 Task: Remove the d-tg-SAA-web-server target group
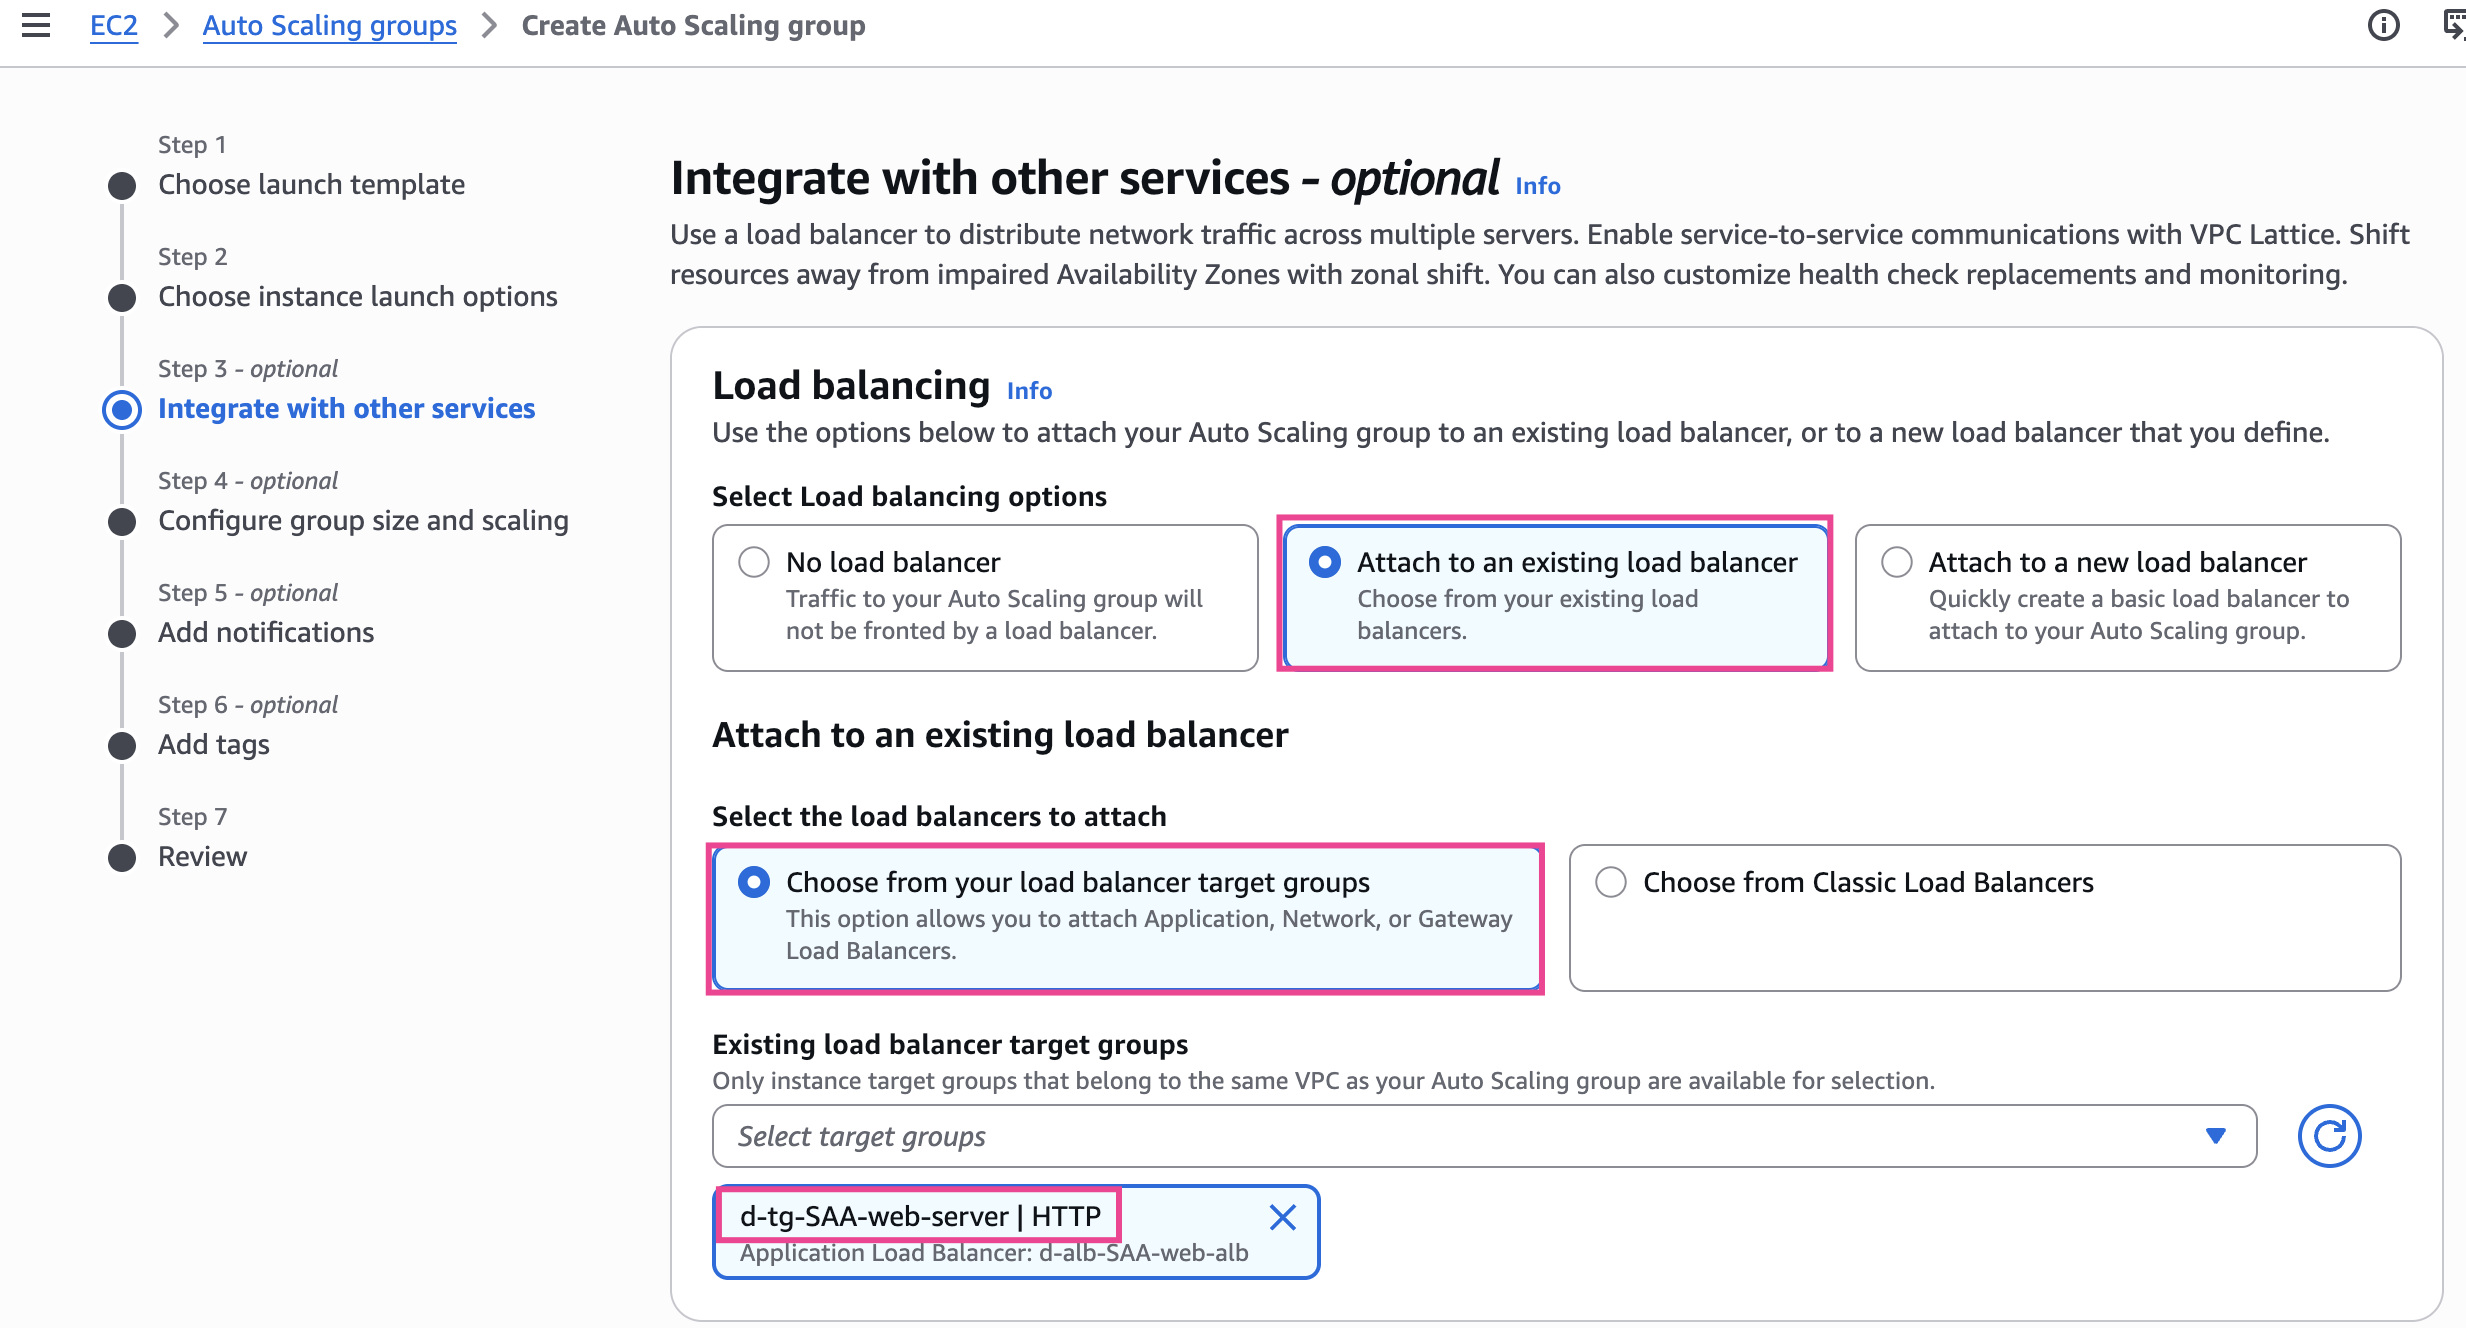point(1282,1217)
